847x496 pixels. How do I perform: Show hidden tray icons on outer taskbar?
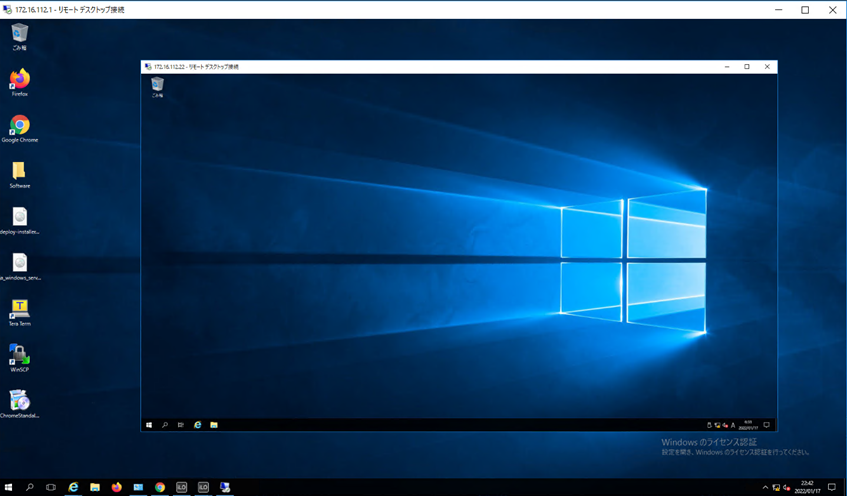coord(765,487)
